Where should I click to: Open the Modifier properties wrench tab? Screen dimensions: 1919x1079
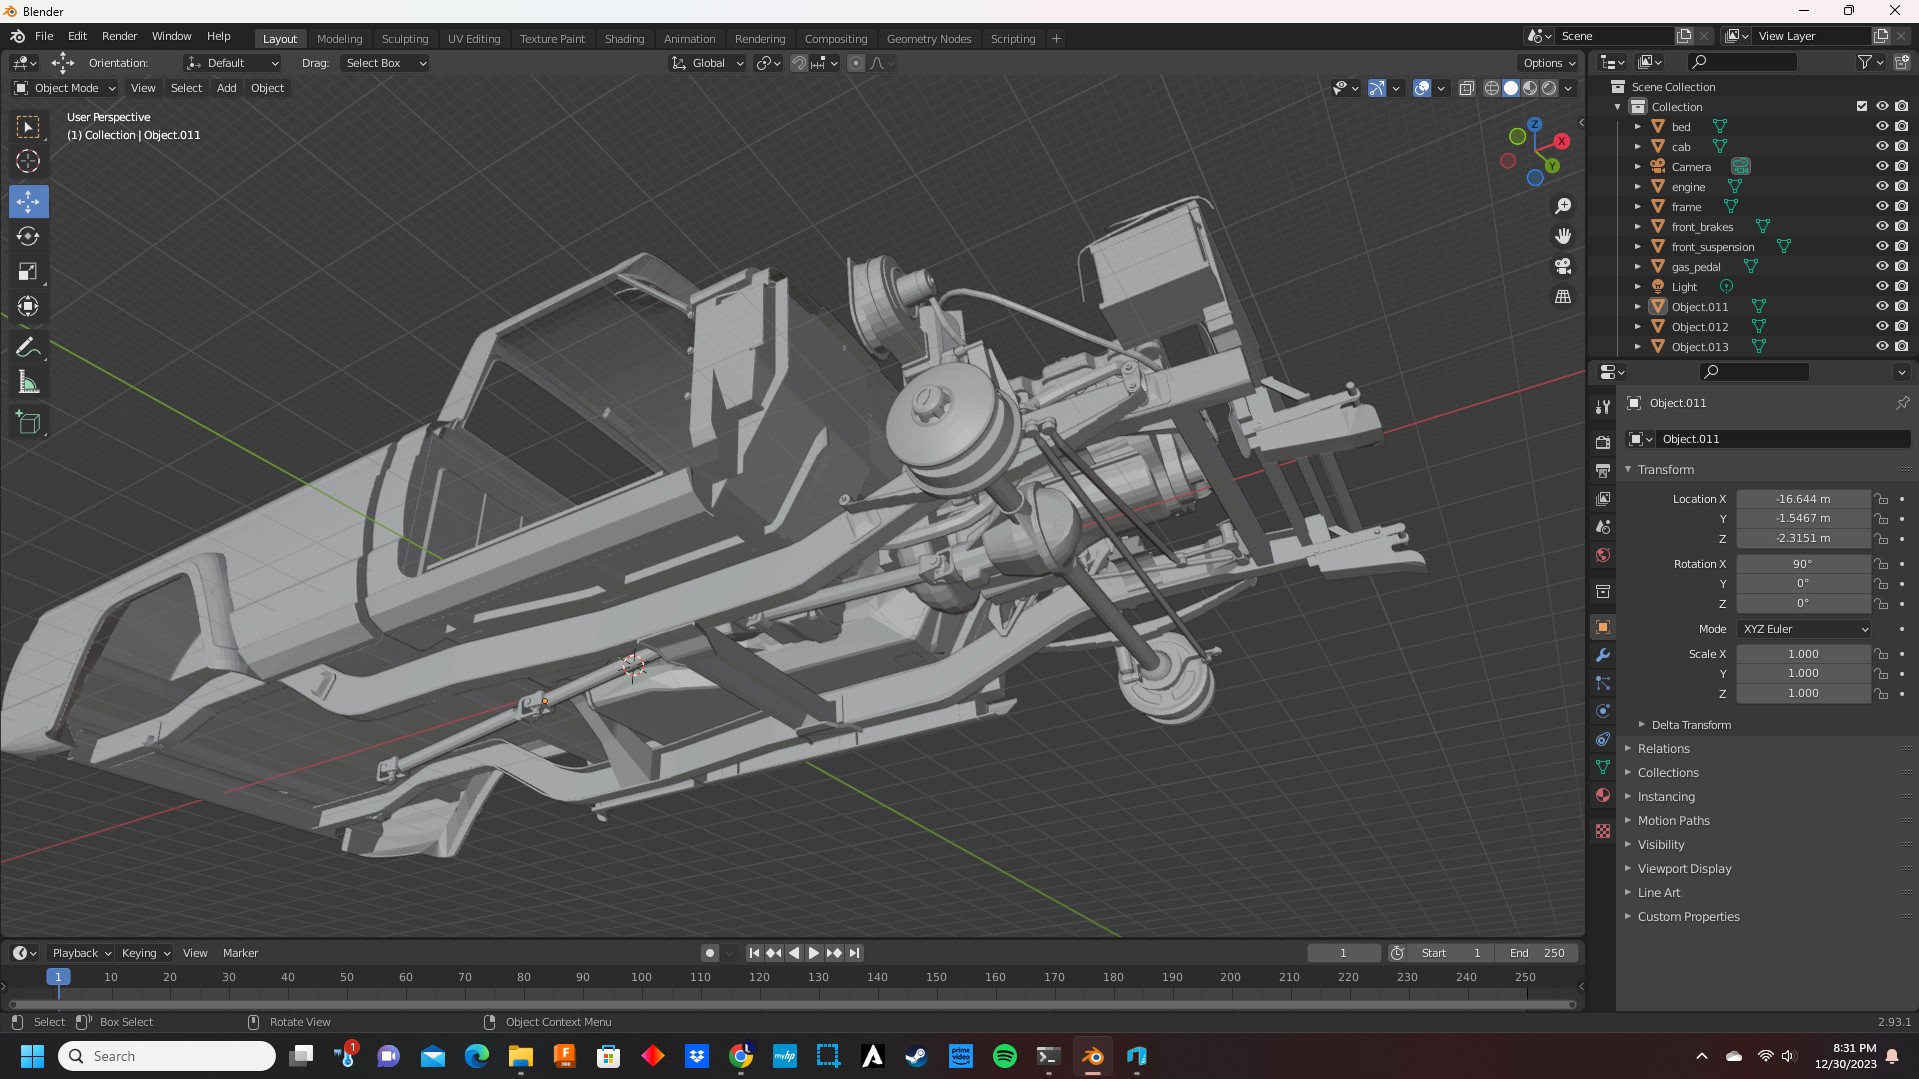(x=1603, y=656)
